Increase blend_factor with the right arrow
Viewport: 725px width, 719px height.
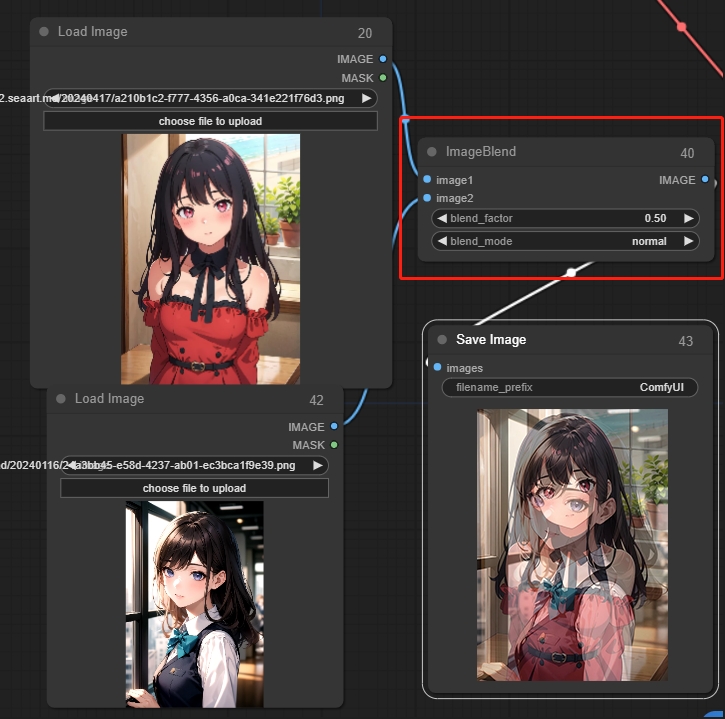click(x=688, y=218)
